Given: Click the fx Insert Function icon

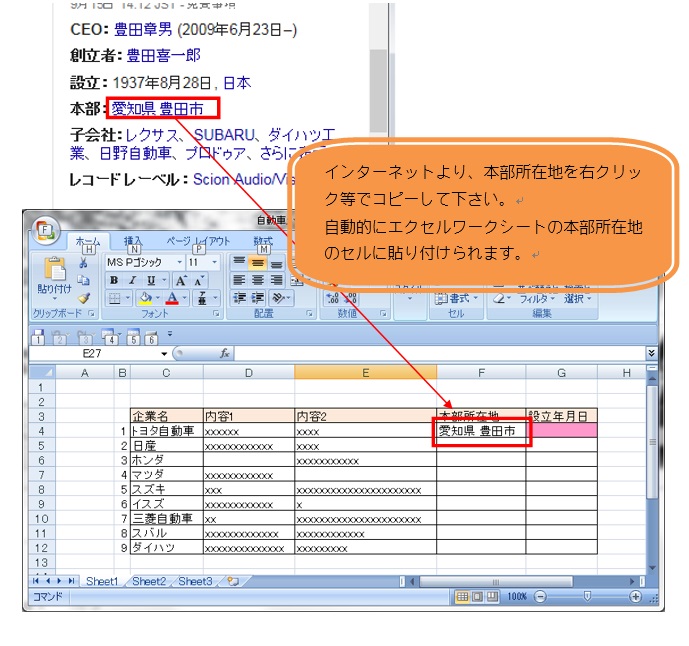Looking at the screenshot, I should (x=225, y=353).
